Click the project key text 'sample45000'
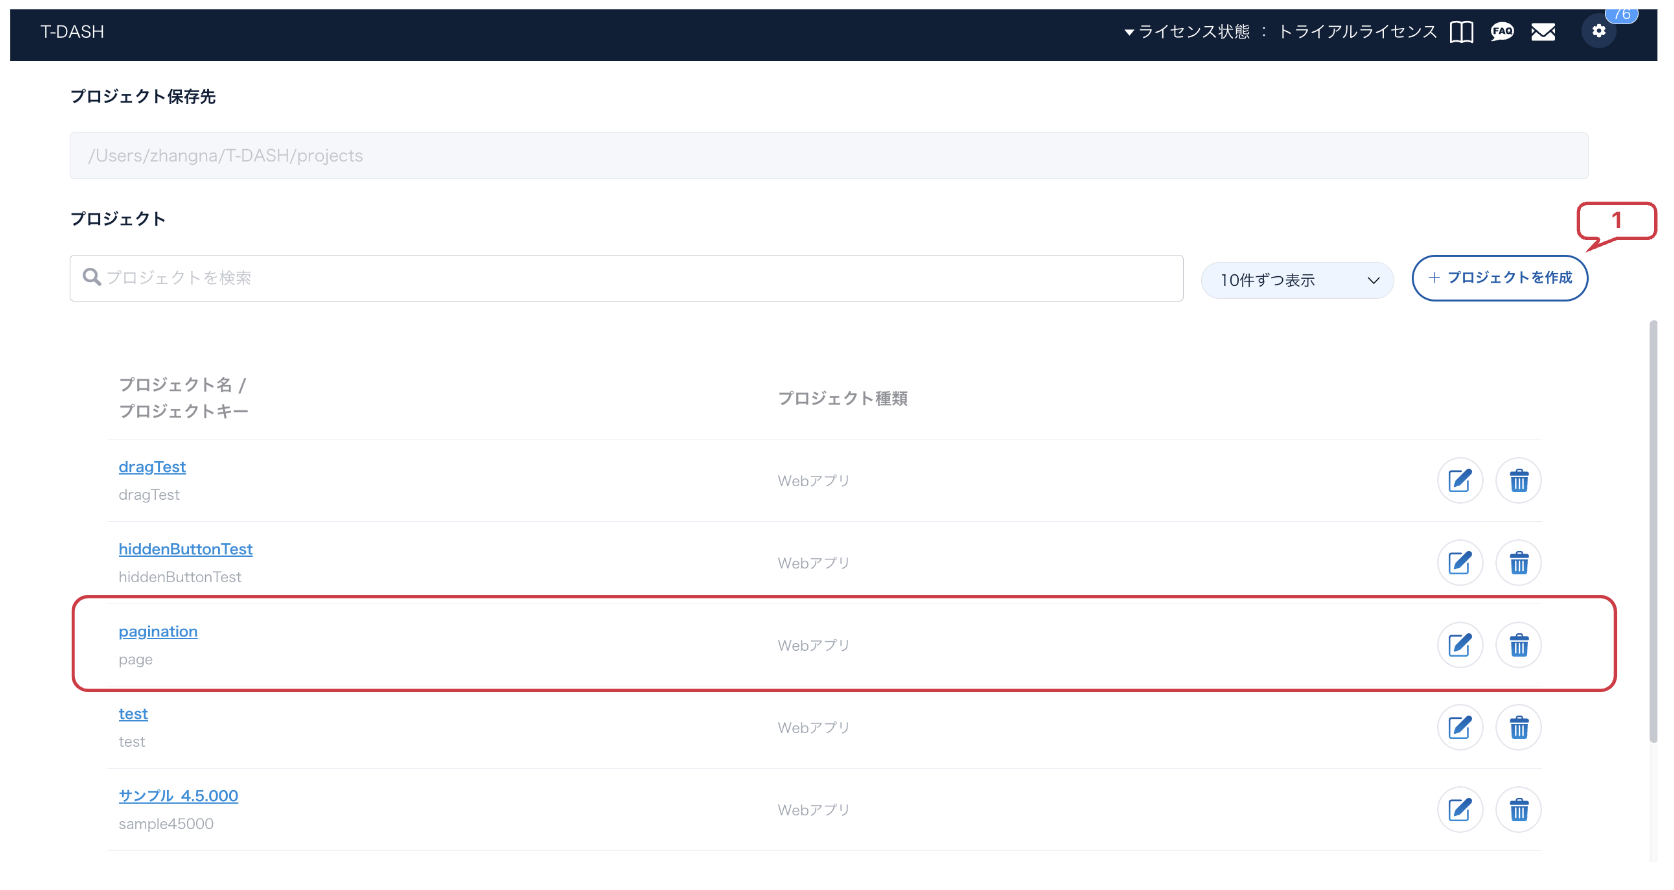The height and width of the screenshot is (890, 1674). pyautogui.click(x=166, y=824)
